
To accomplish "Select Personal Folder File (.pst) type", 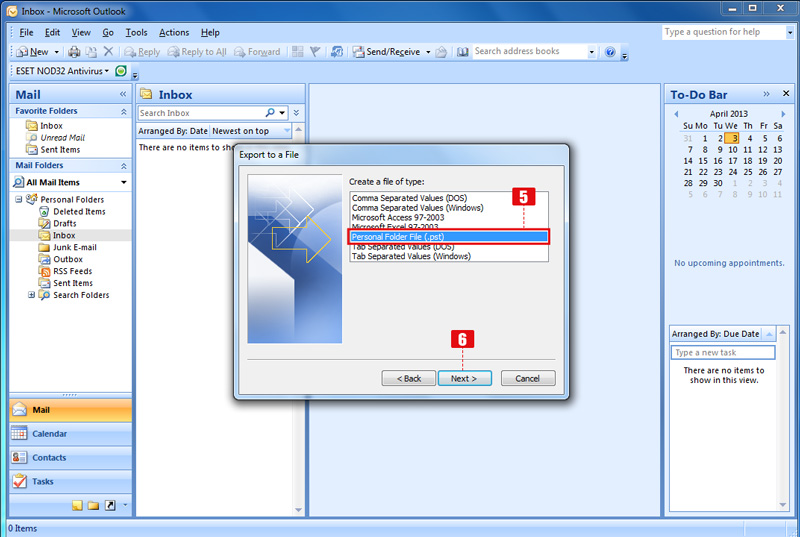I will (448, 237).
